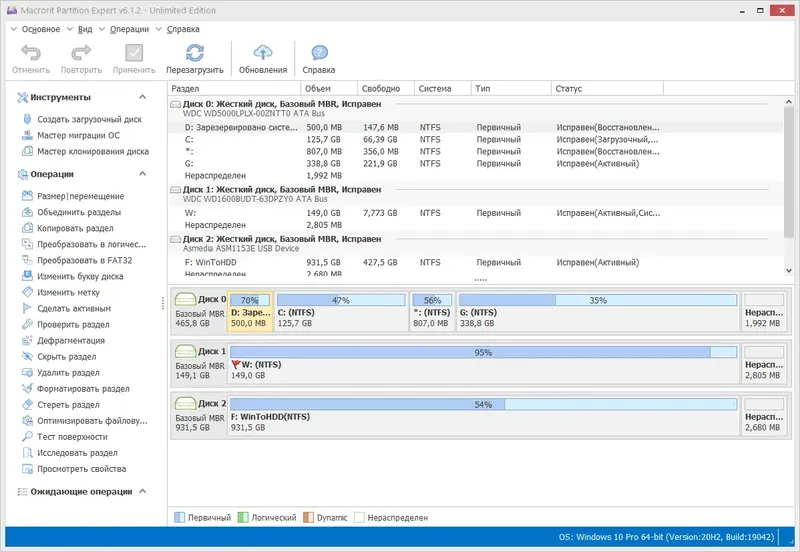Sort by the Раздел column header

[x=234, y=88]
